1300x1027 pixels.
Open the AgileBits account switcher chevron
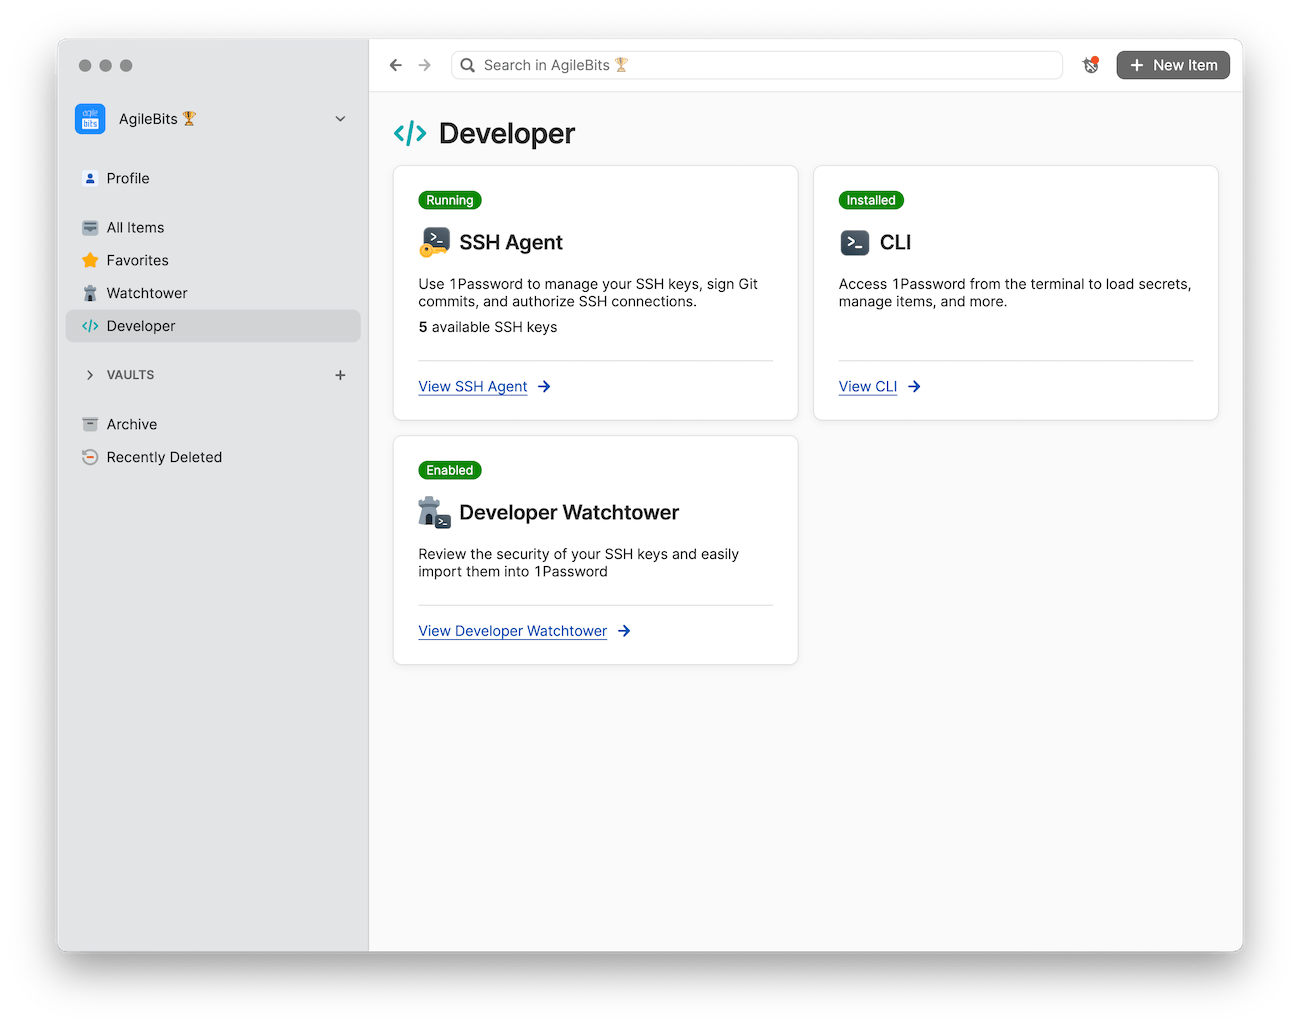tap(340, 118)
